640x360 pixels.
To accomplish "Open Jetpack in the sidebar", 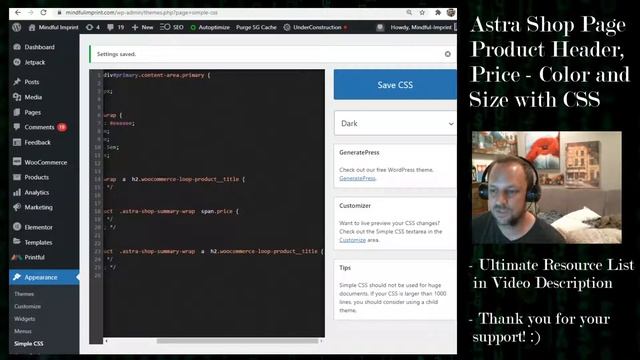I will pos(35,62).
